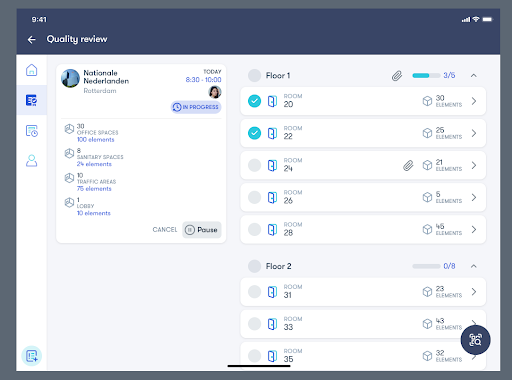
Task: Select the quality review checklist sidebar icon
Action: [x=32, y=100]
